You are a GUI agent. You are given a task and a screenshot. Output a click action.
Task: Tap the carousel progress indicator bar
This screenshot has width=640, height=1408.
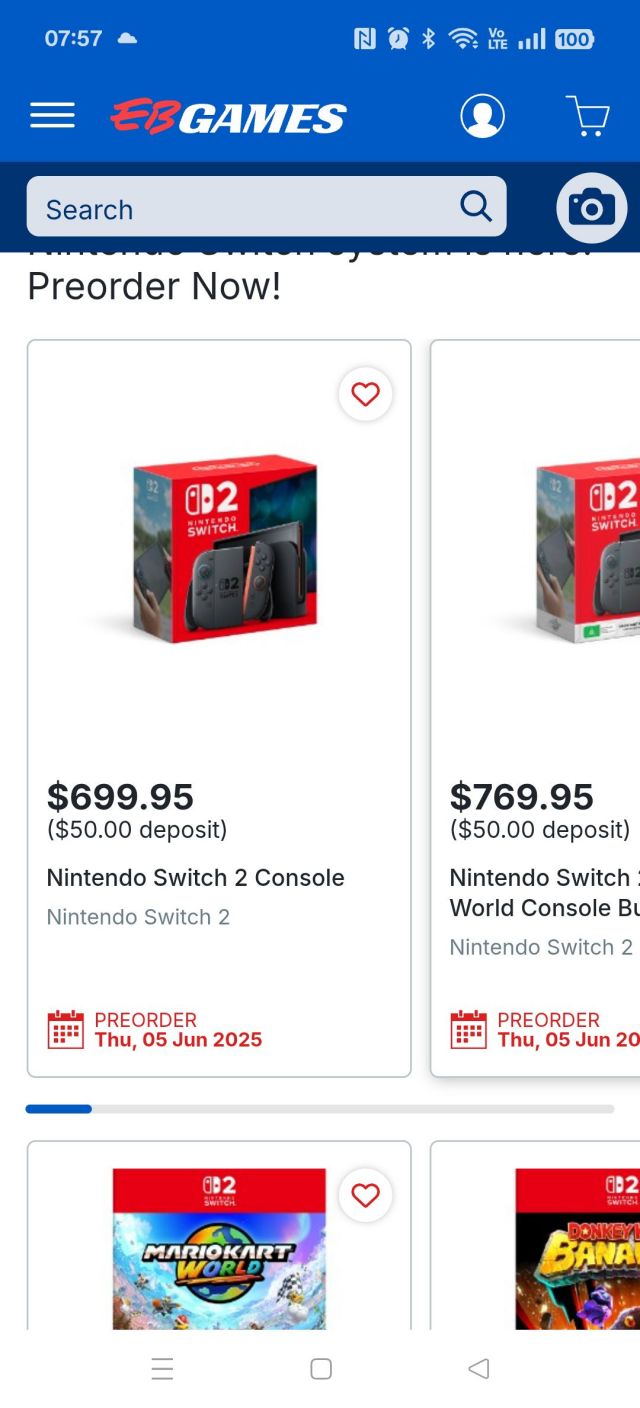click(58, 1109)
